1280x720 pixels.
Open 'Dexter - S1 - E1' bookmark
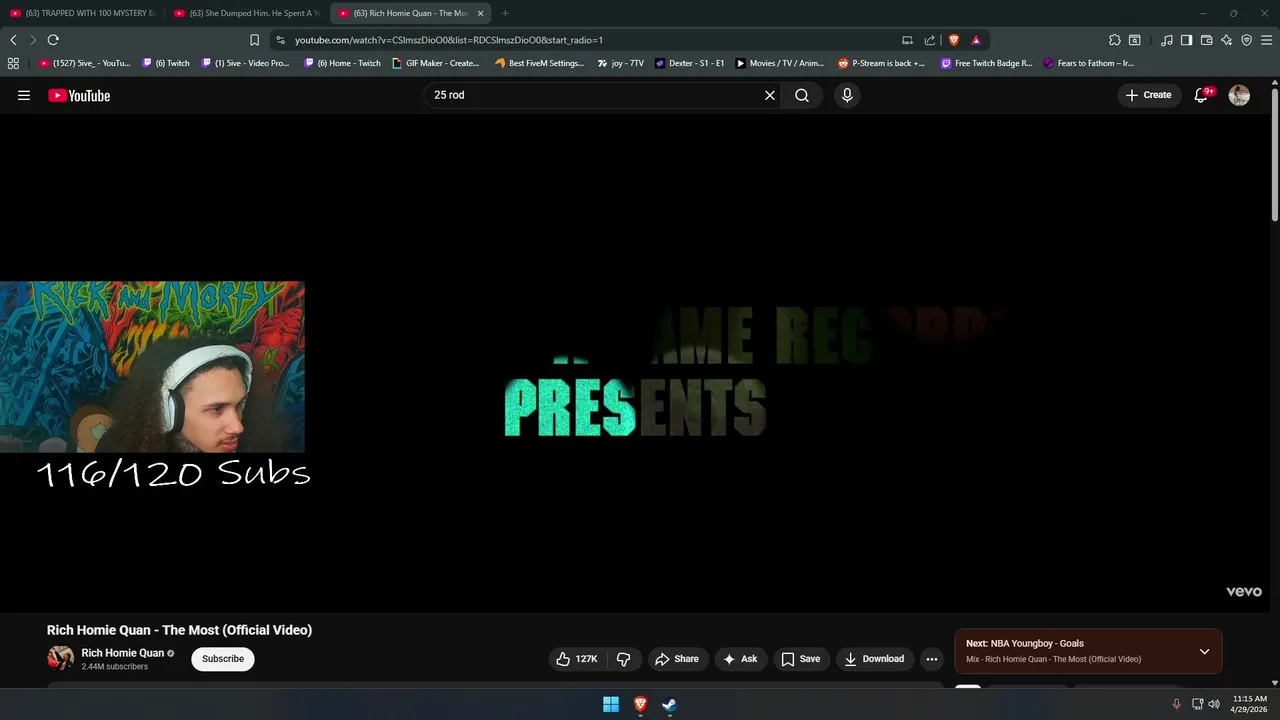pos(690,63)
